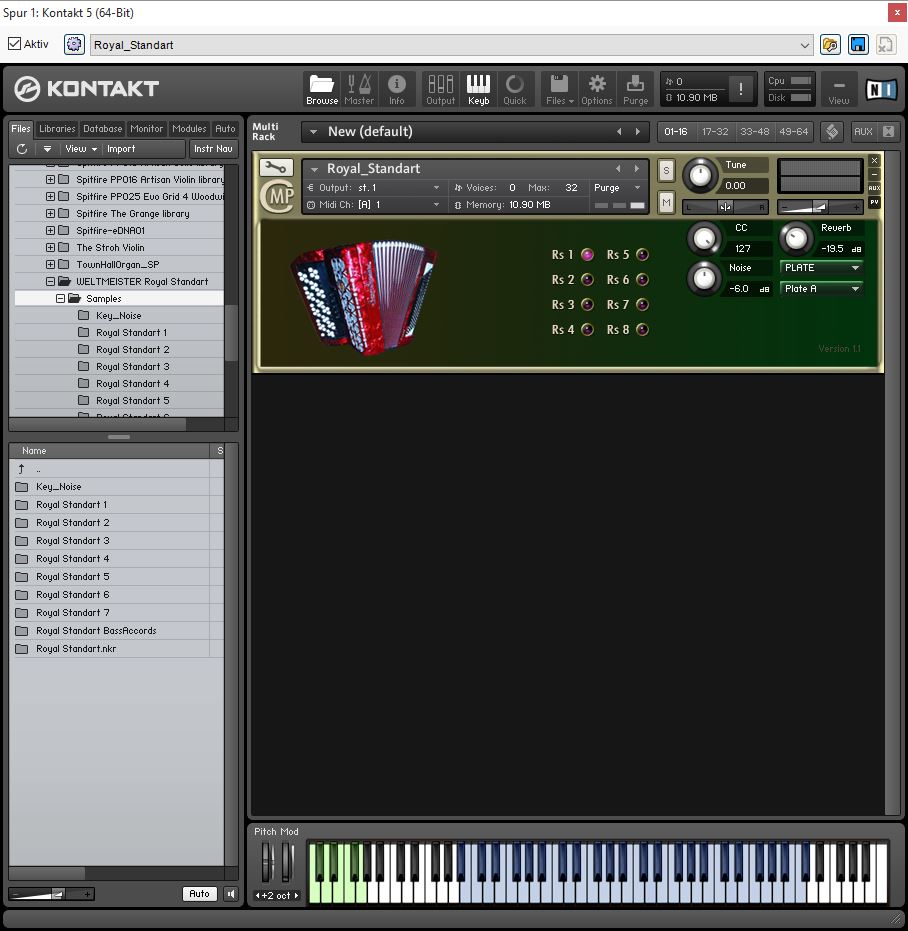Open the Master editor metronome icon

(359, 90)
